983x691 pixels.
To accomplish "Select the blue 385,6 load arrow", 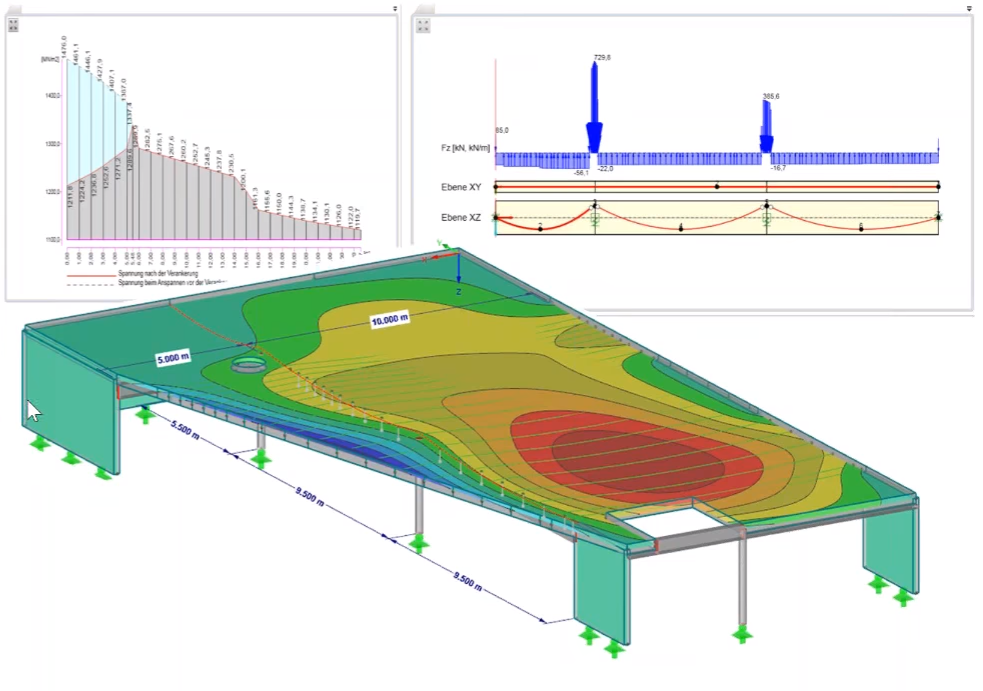I will tap(766, 127).
